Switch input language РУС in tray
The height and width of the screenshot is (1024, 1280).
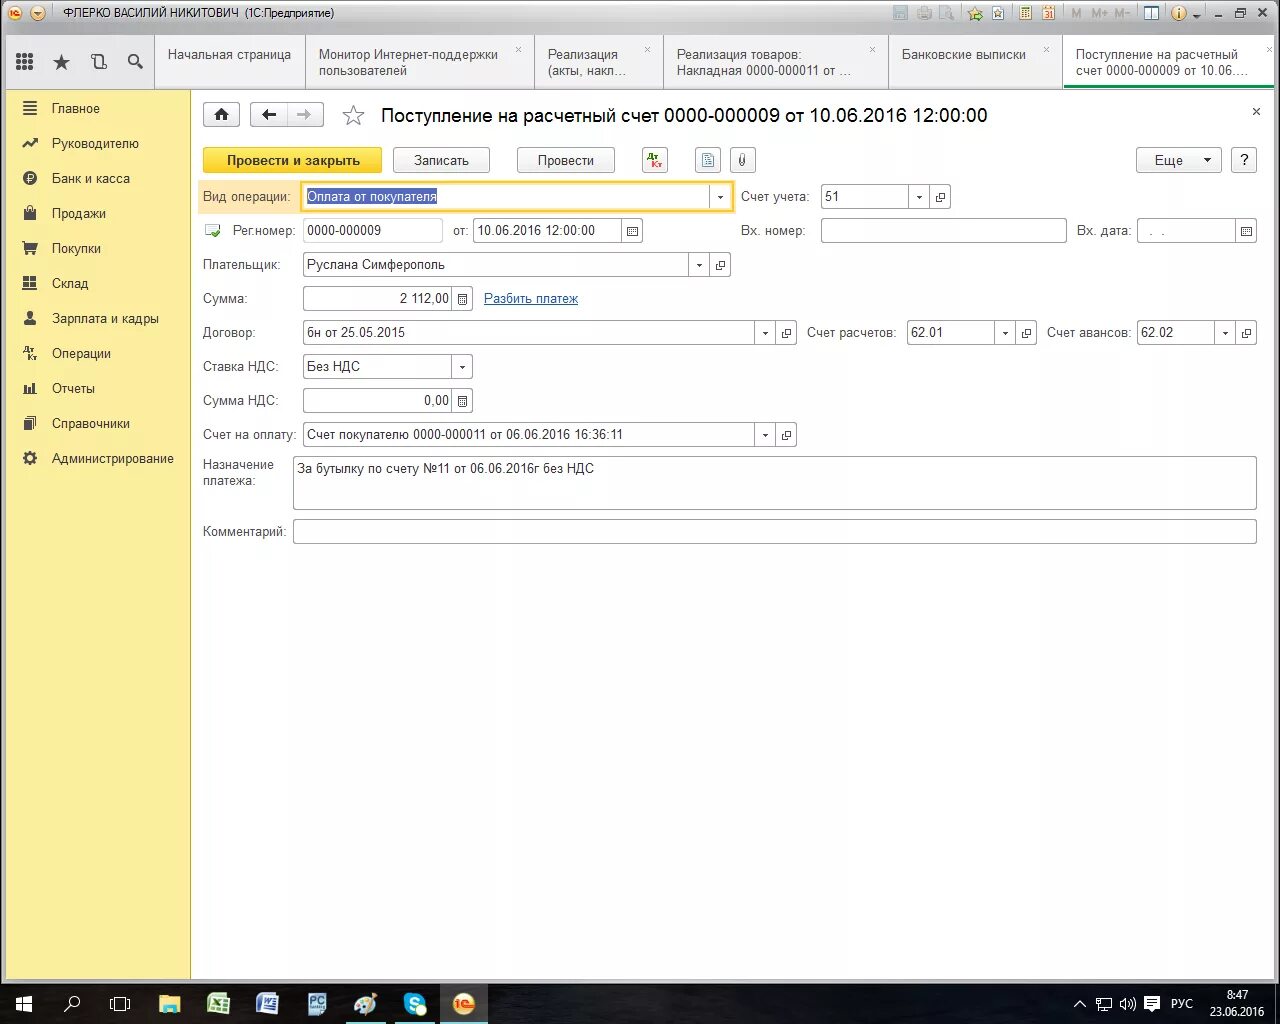tap(1181, 1004)
